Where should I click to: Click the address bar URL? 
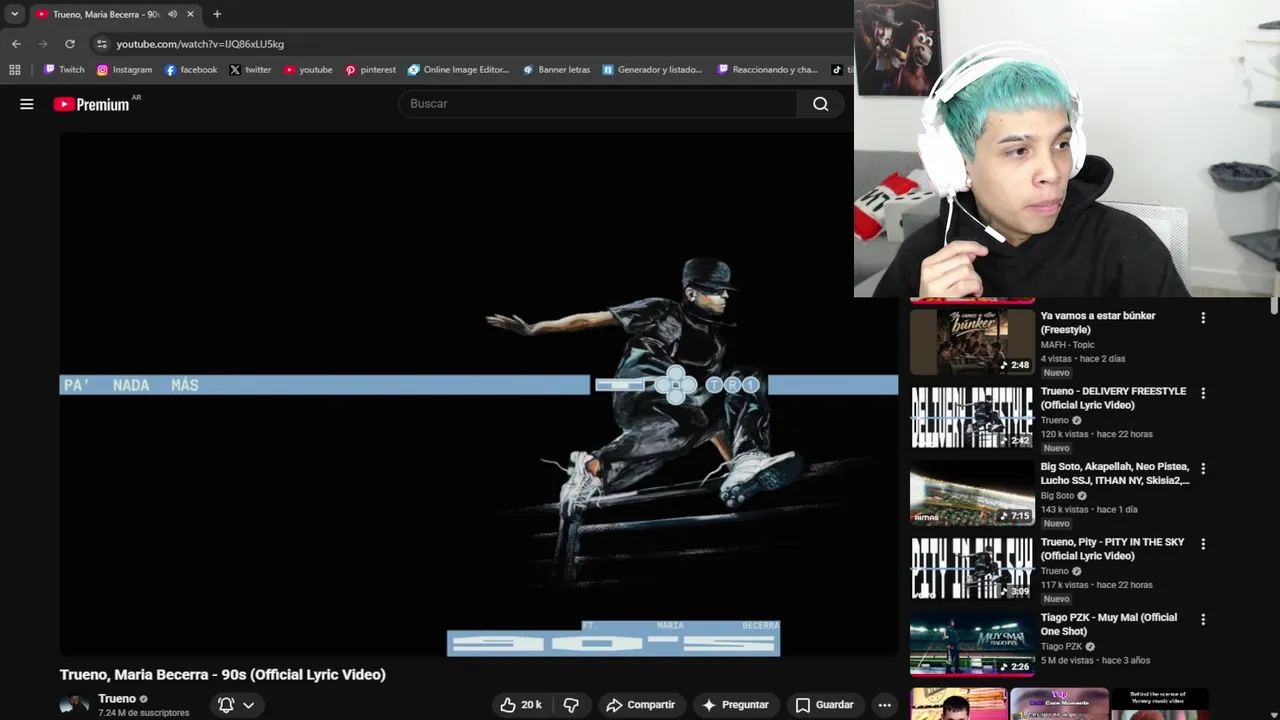[x=200, y=44]
